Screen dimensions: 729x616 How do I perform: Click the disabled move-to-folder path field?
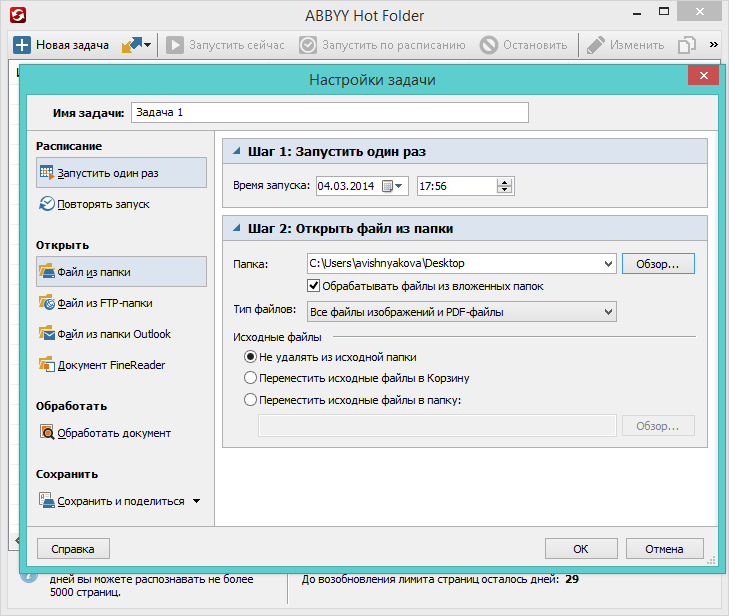437,426
